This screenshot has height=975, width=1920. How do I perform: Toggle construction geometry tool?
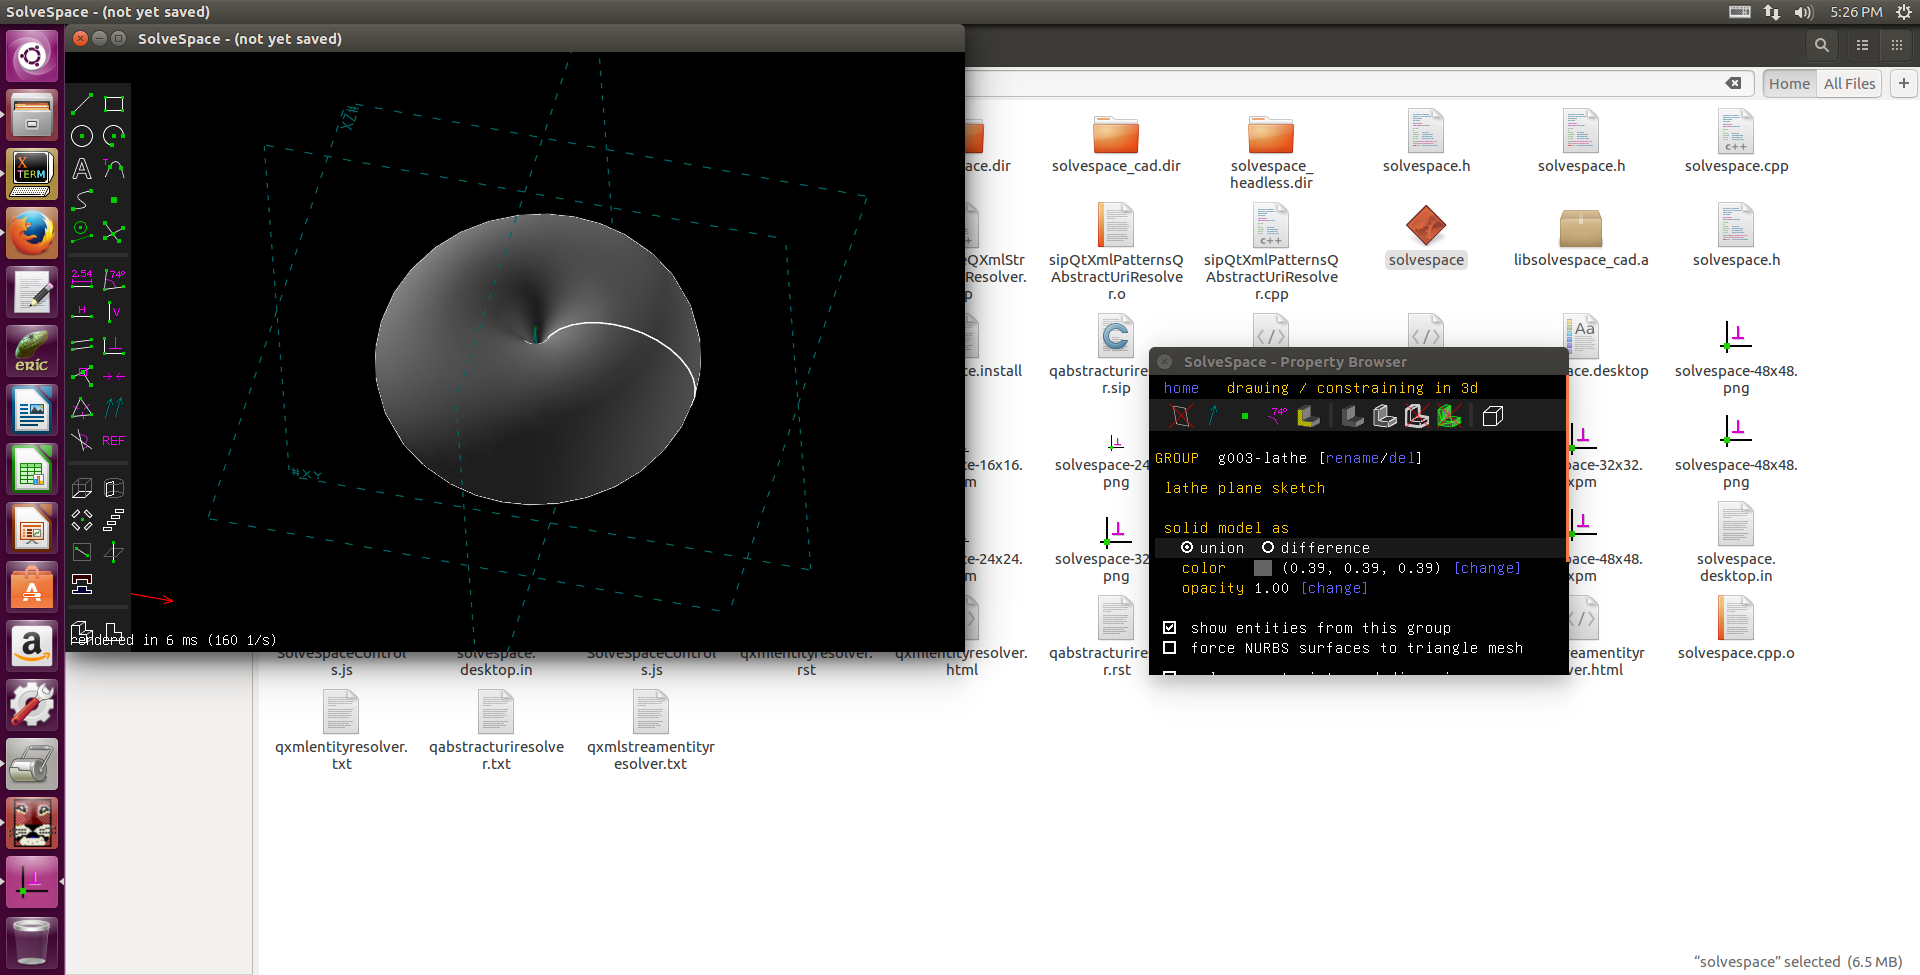tap(82, 232)
